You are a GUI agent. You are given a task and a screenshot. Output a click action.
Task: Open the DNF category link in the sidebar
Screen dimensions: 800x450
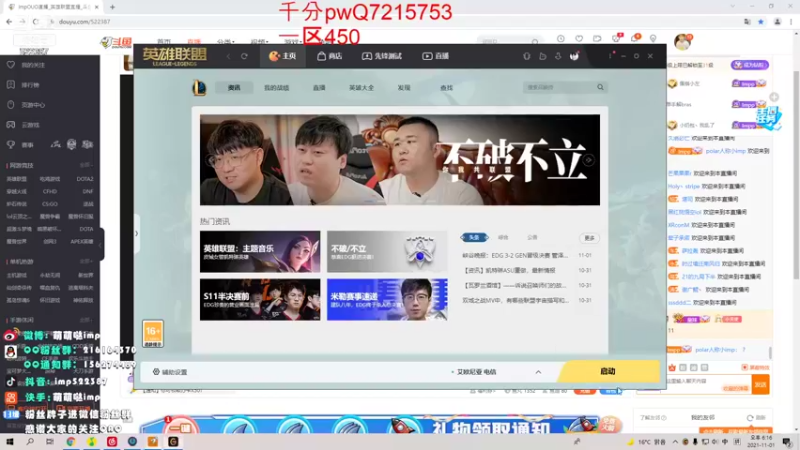click(88, 192)
